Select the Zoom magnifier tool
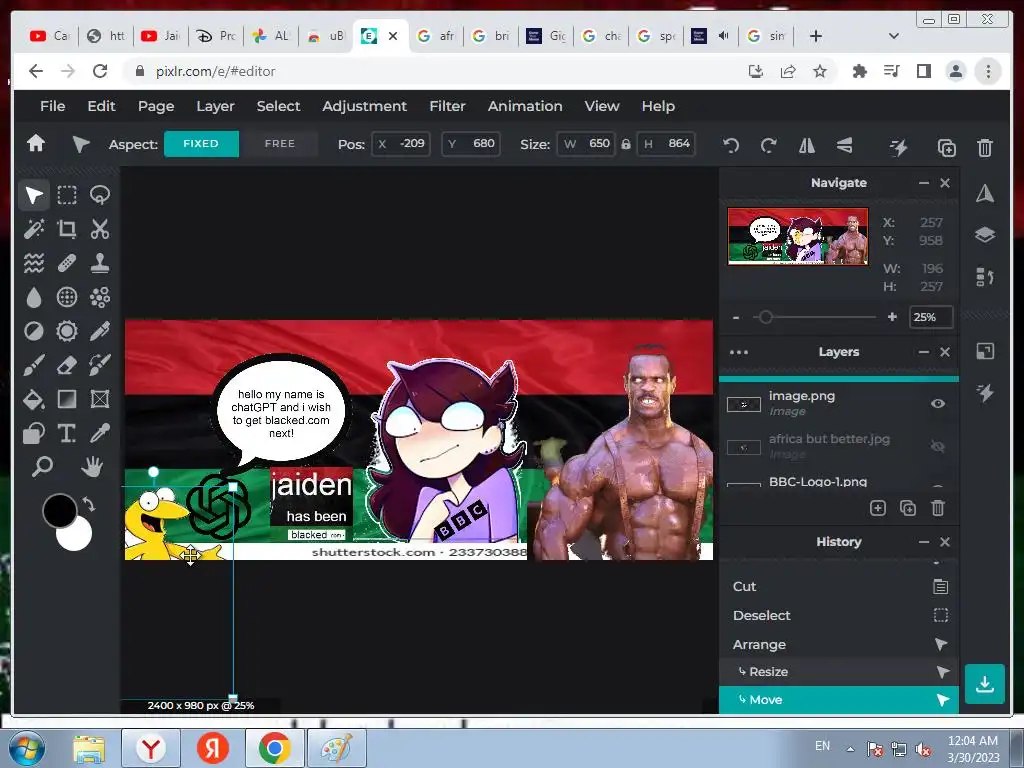The height and width of the screenshot is (768, 1024). [x=42, y=466]
